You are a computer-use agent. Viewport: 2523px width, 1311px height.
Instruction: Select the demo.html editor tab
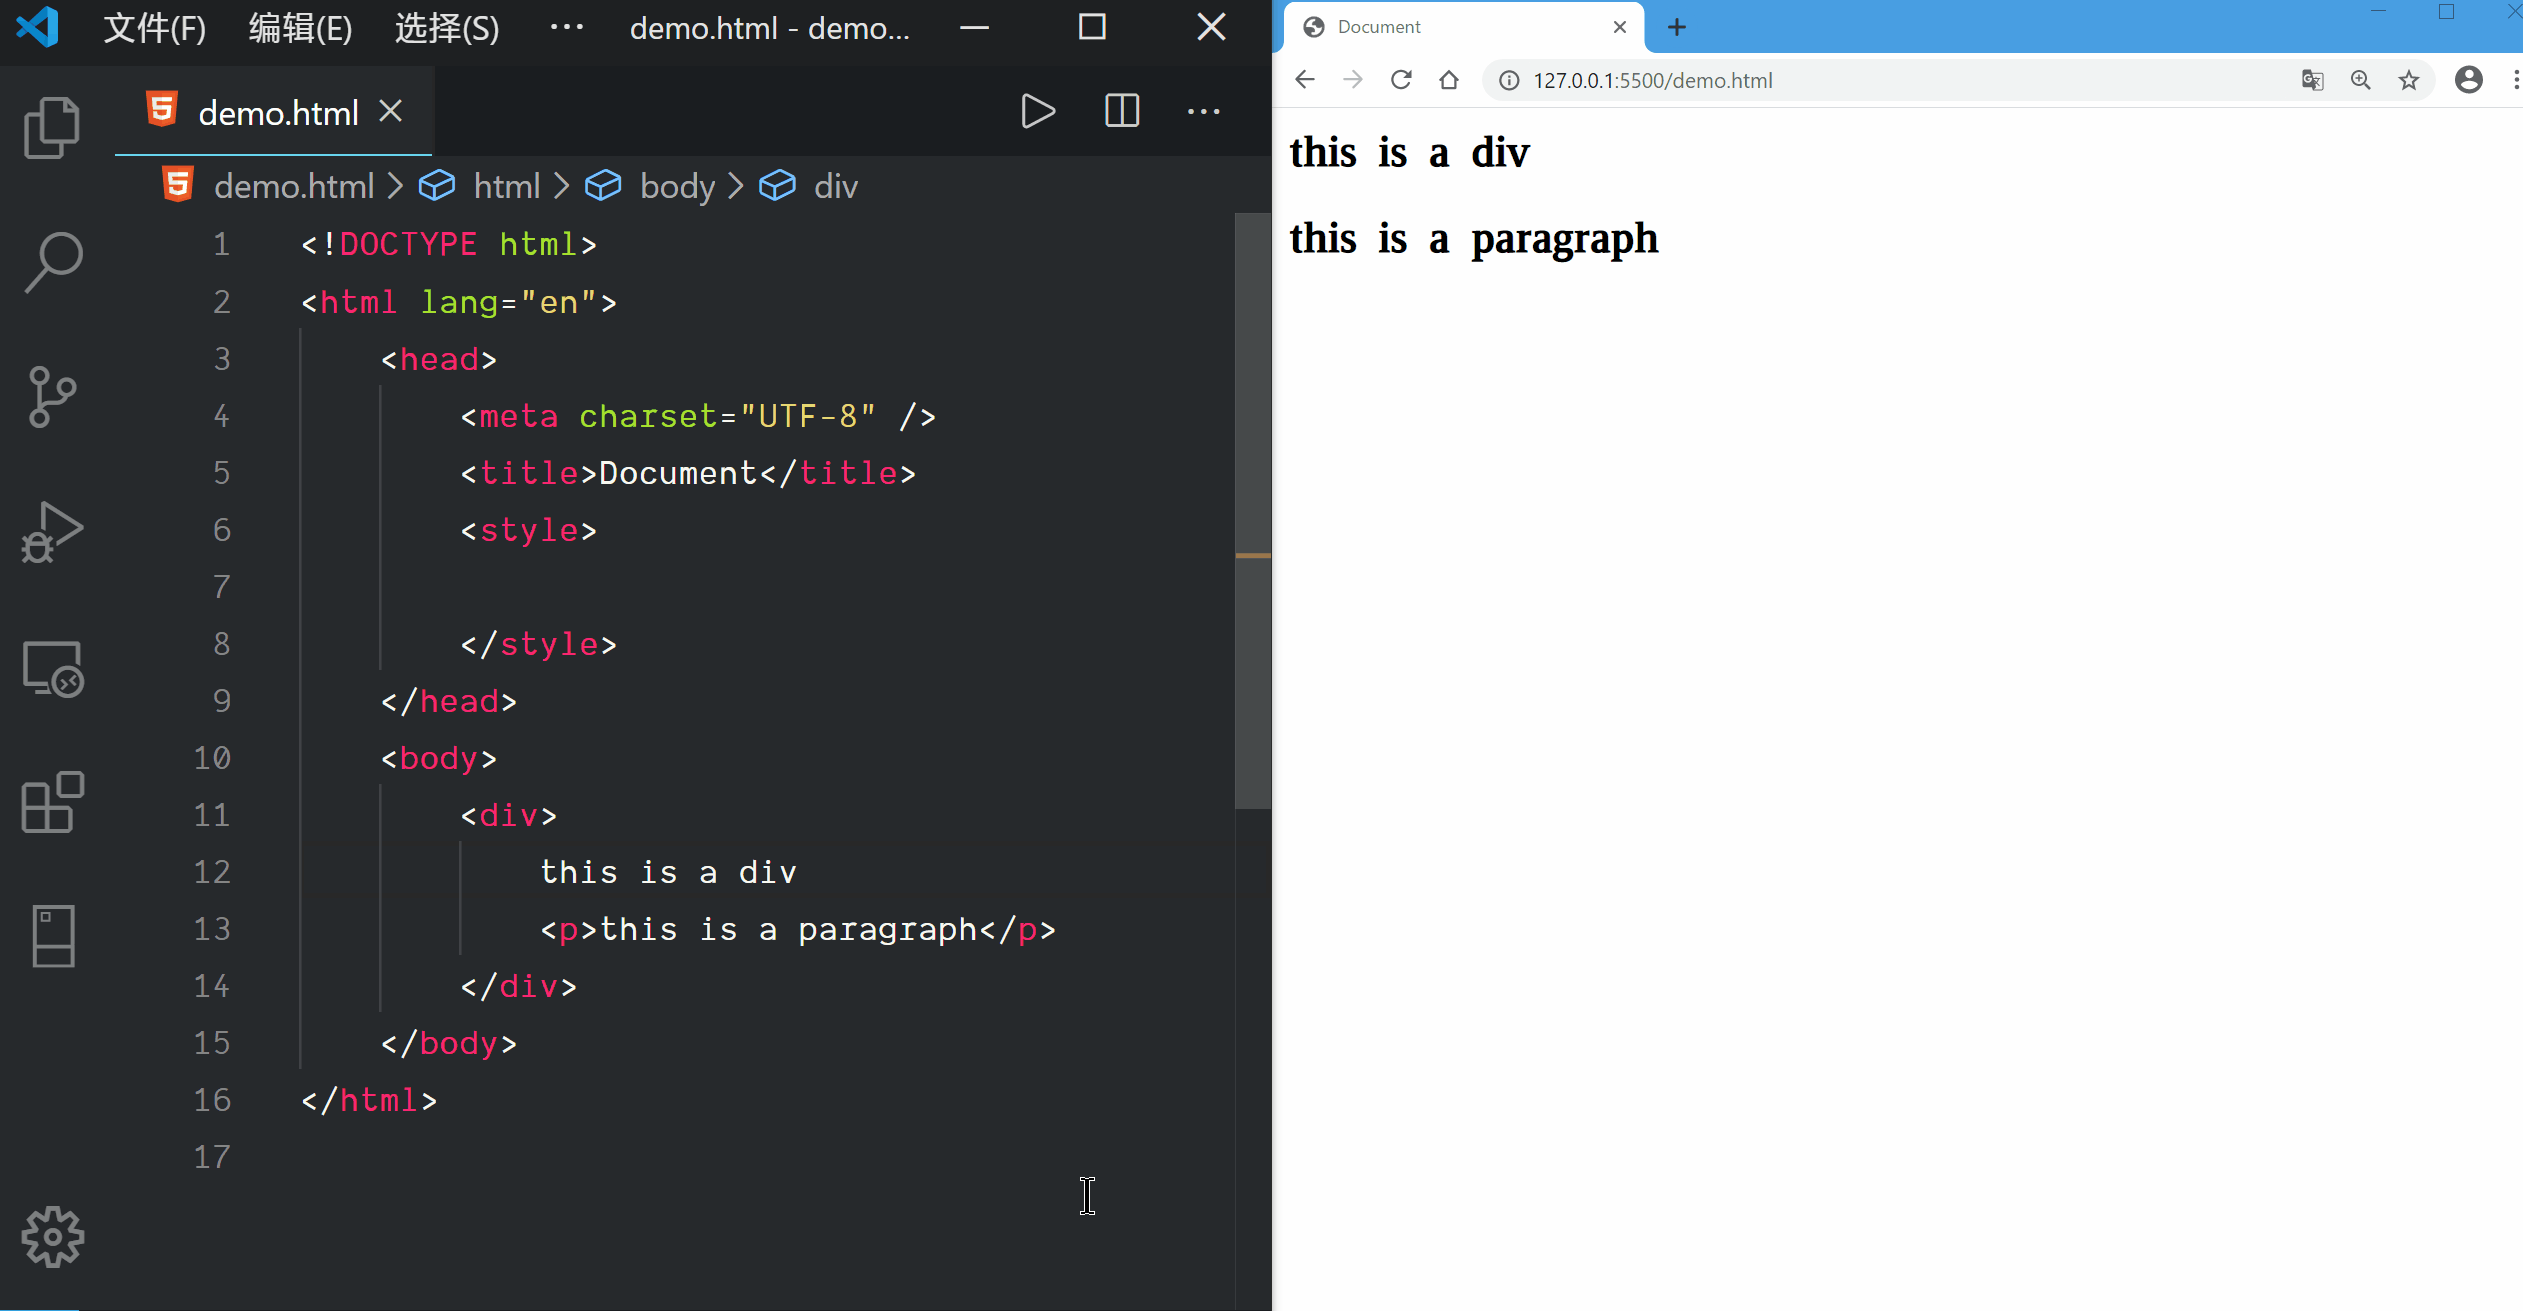tap(277, 113)
